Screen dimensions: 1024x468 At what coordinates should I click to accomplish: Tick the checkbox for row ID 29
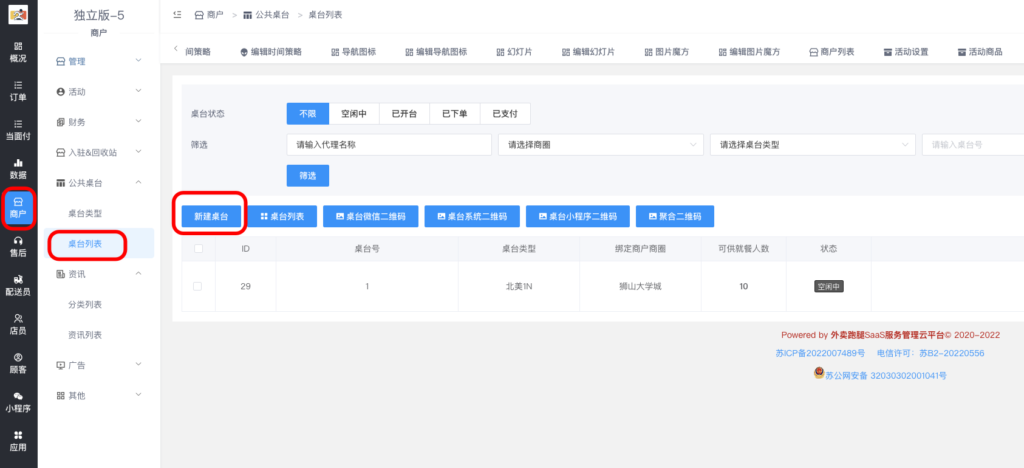pos(197,286)
